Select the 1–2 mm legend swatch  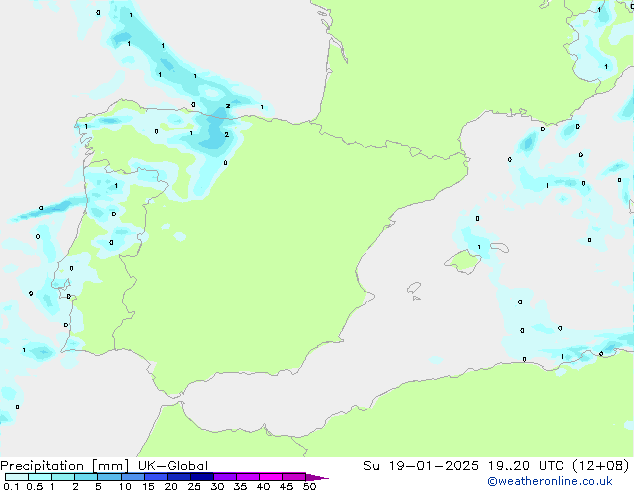click(63, 477)
